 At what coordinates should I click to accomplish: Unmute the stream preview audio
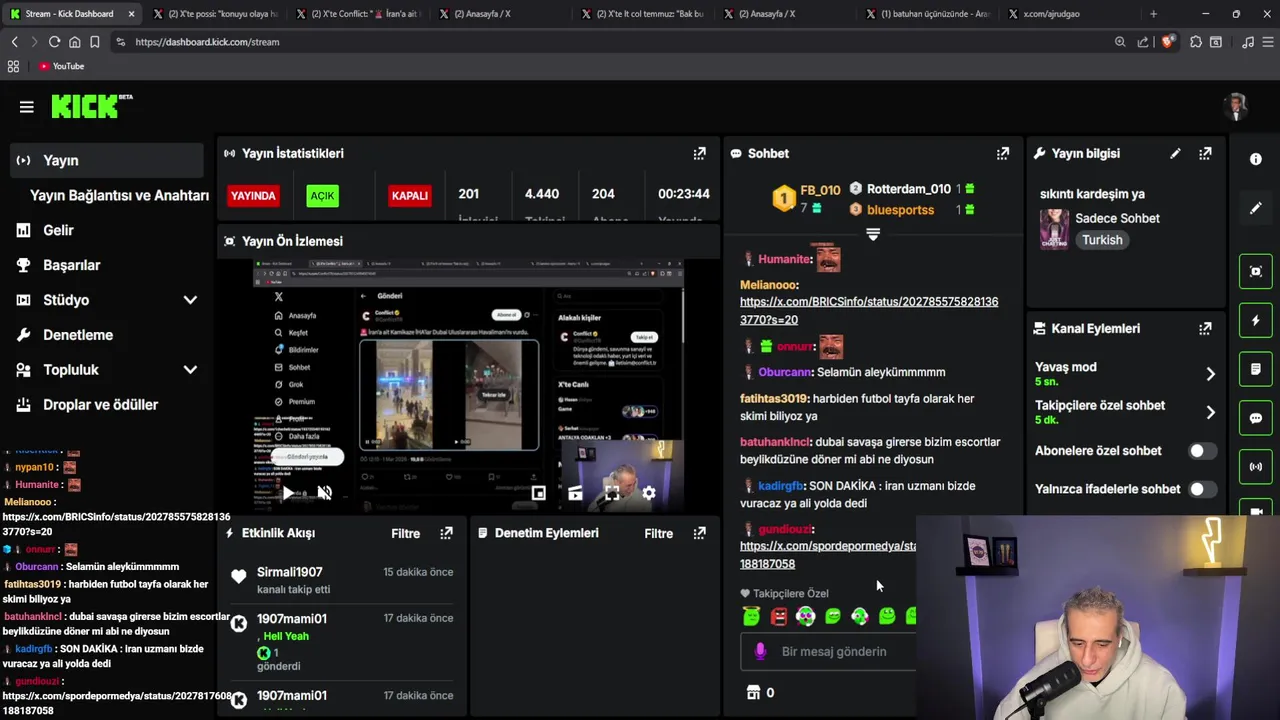(x=324, y=492)
